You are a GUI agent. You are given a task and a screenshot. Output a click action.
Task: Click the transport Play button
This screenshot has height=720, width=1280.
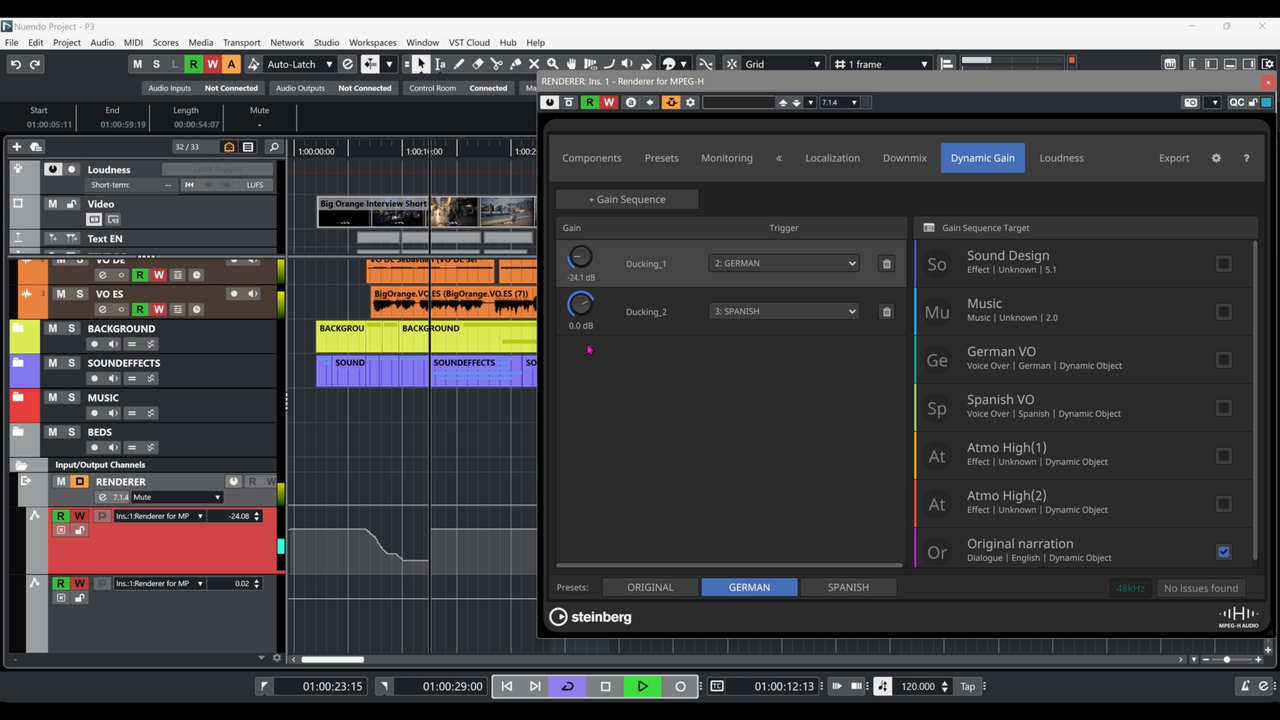pos(642,686)
